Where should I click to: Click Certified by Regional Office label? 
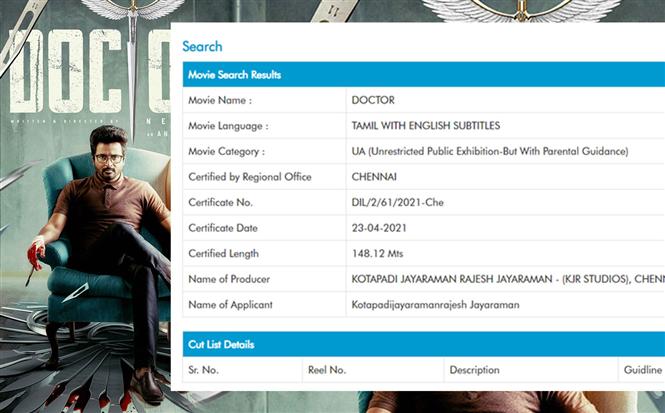[250, 177]
